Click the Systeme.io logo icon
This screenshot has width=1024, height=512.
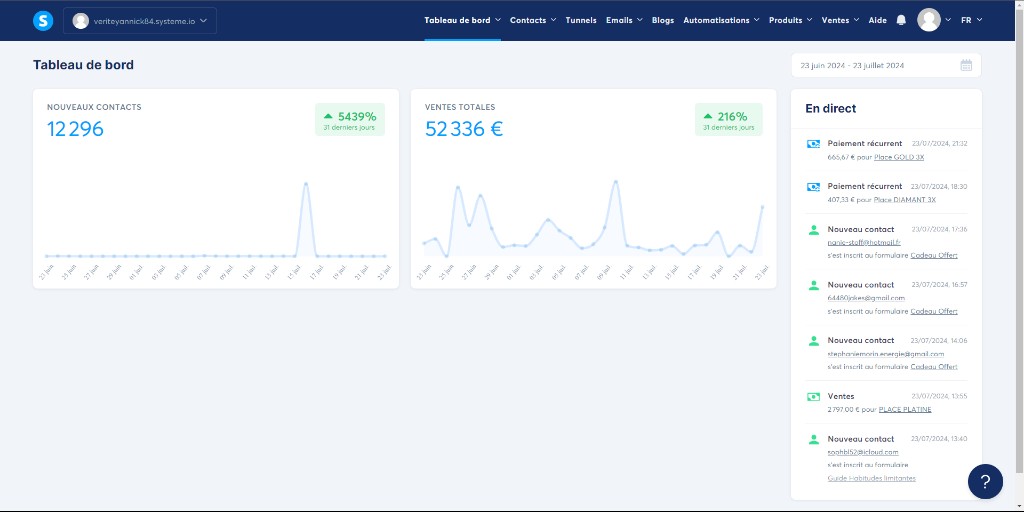click(x=43, y=20)
